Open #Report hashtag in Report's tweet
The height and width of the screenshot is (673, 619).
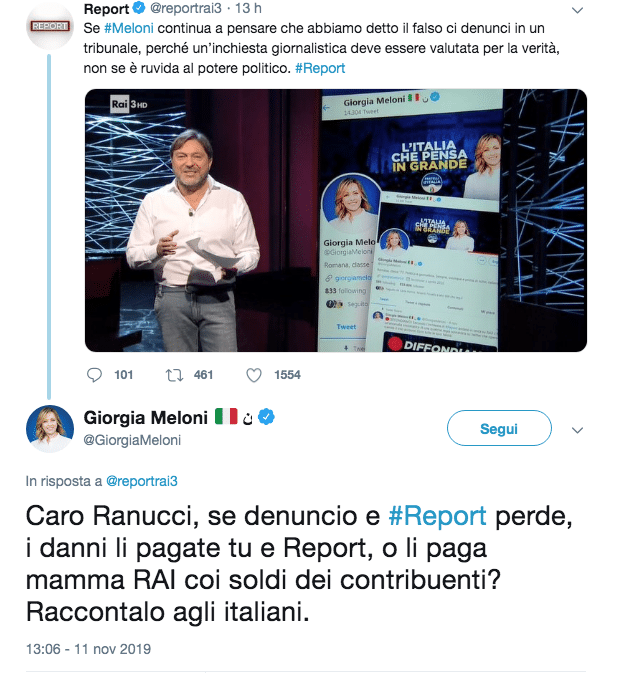point(320,68)
